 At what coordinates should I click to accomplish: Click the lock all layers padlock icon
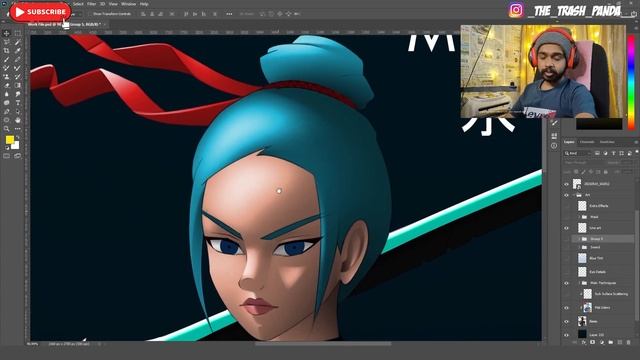(x=606, y=172)
